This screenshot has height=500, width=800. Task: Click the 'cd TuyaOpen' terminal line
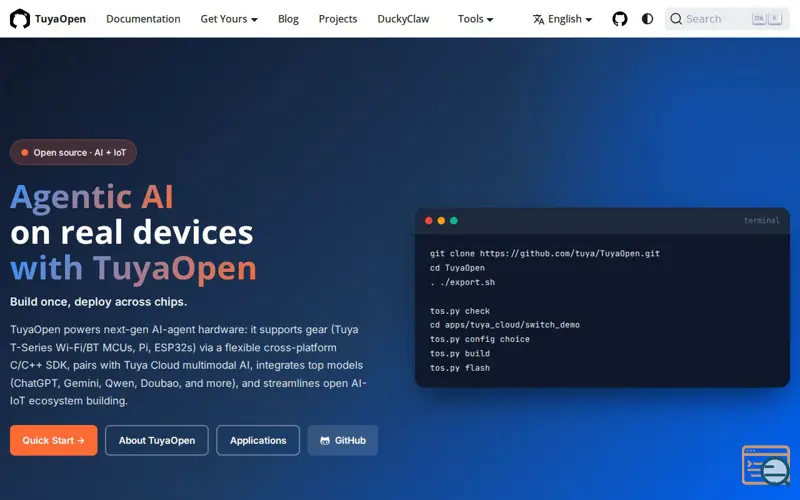pos(457,267)
